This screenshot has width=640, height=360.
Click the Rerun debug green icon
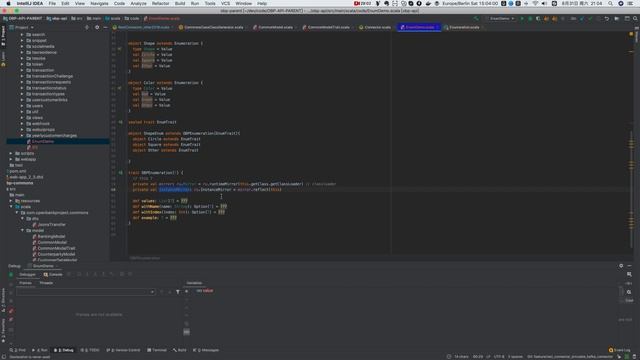tap(11, 275)
